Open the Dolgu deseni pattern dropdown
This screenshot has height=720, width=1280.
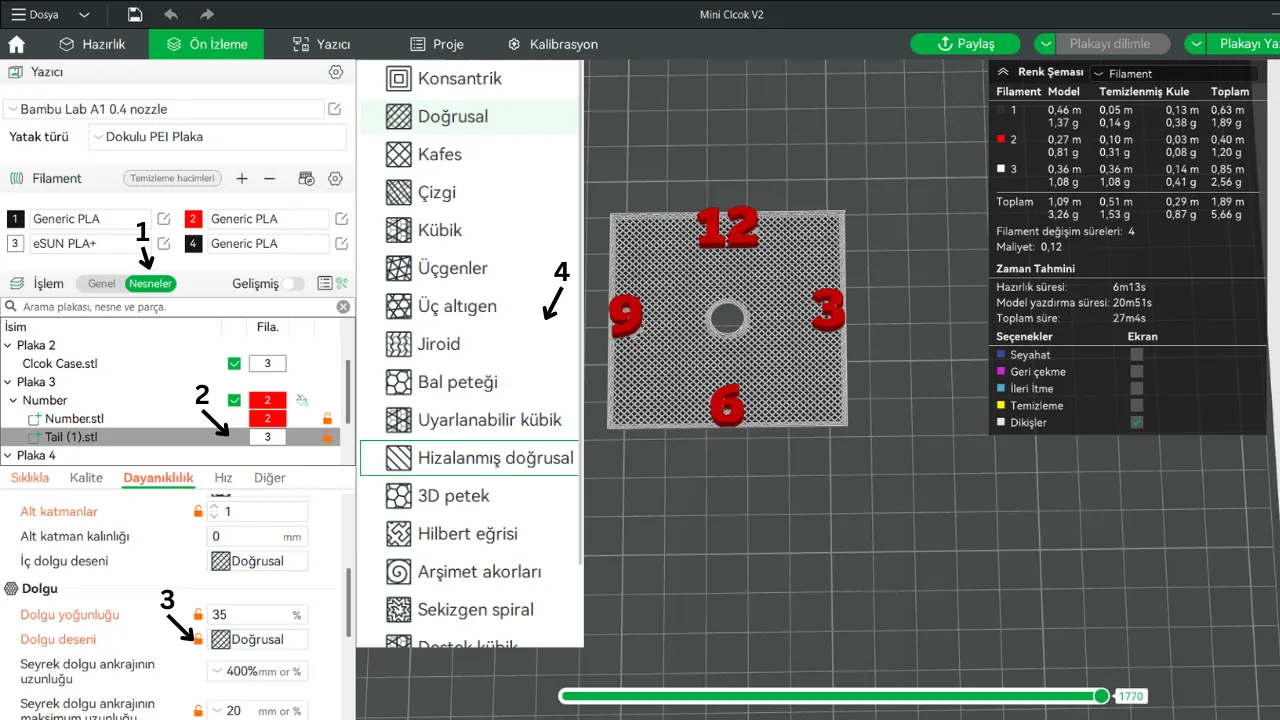coord(258,639)
